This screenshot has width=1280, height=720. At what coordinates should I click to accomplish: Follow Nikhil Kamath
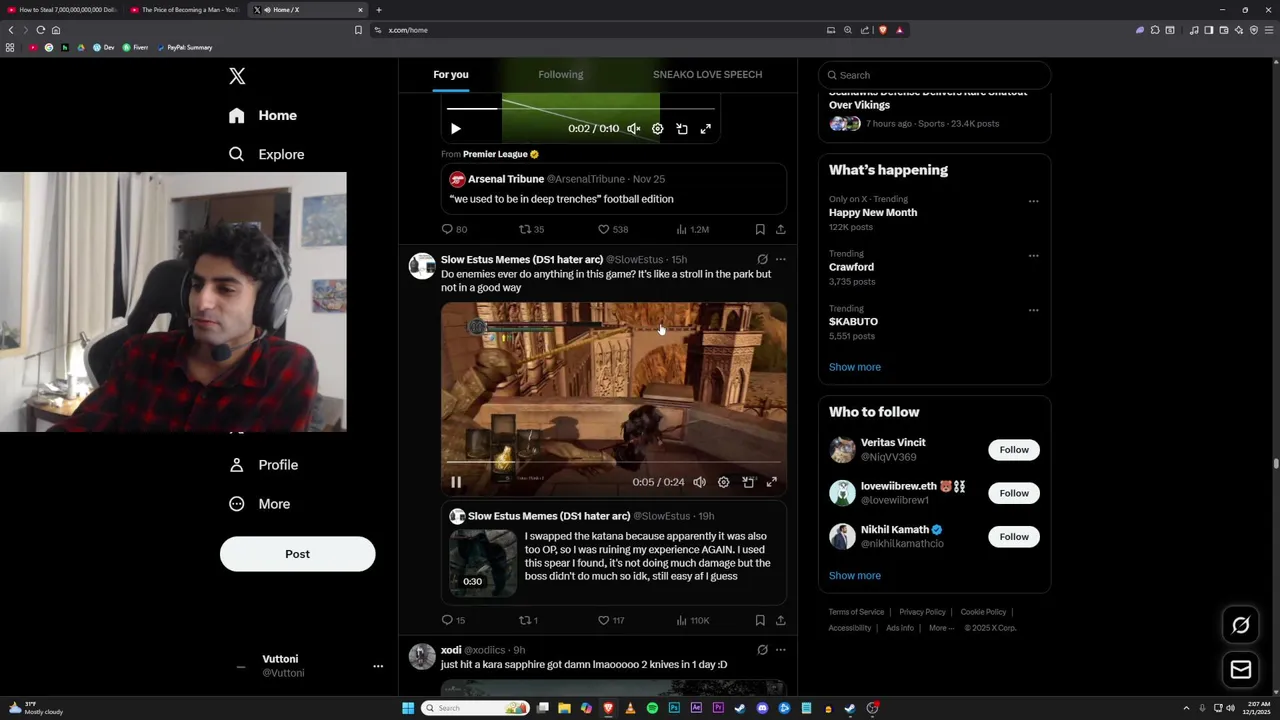[x=1014, y=537]
